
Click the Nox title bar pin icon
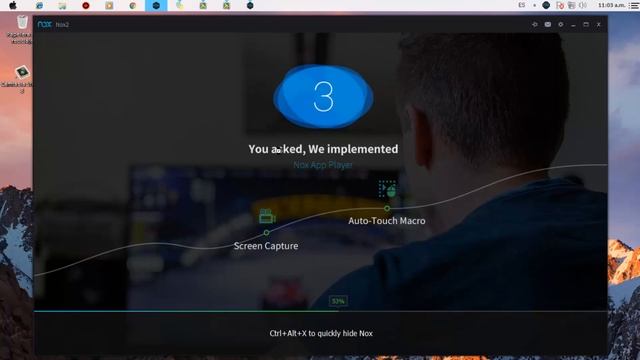535,24
